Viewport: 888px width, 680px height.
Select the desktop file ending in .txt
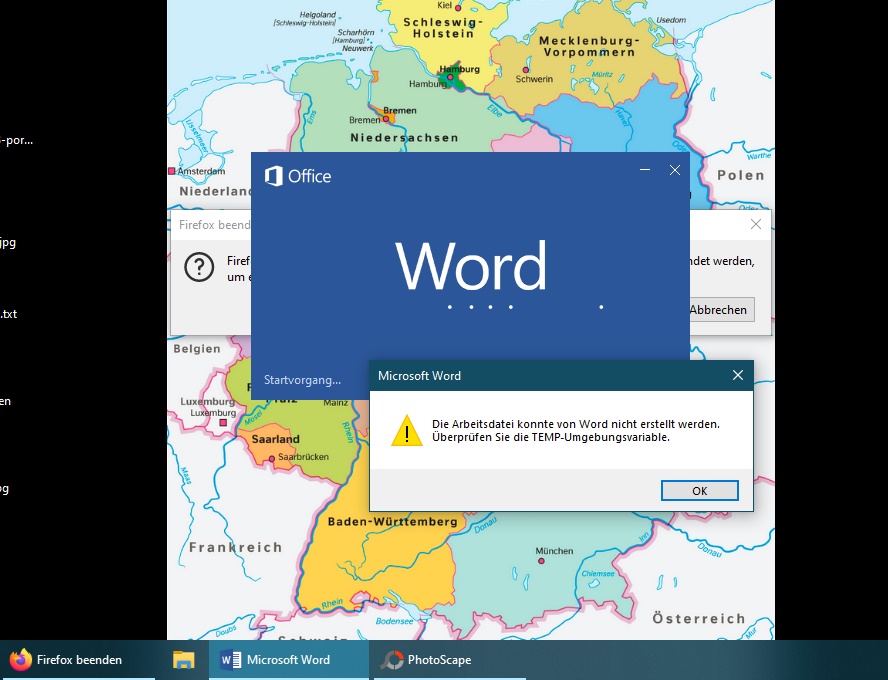click(8, 314)
